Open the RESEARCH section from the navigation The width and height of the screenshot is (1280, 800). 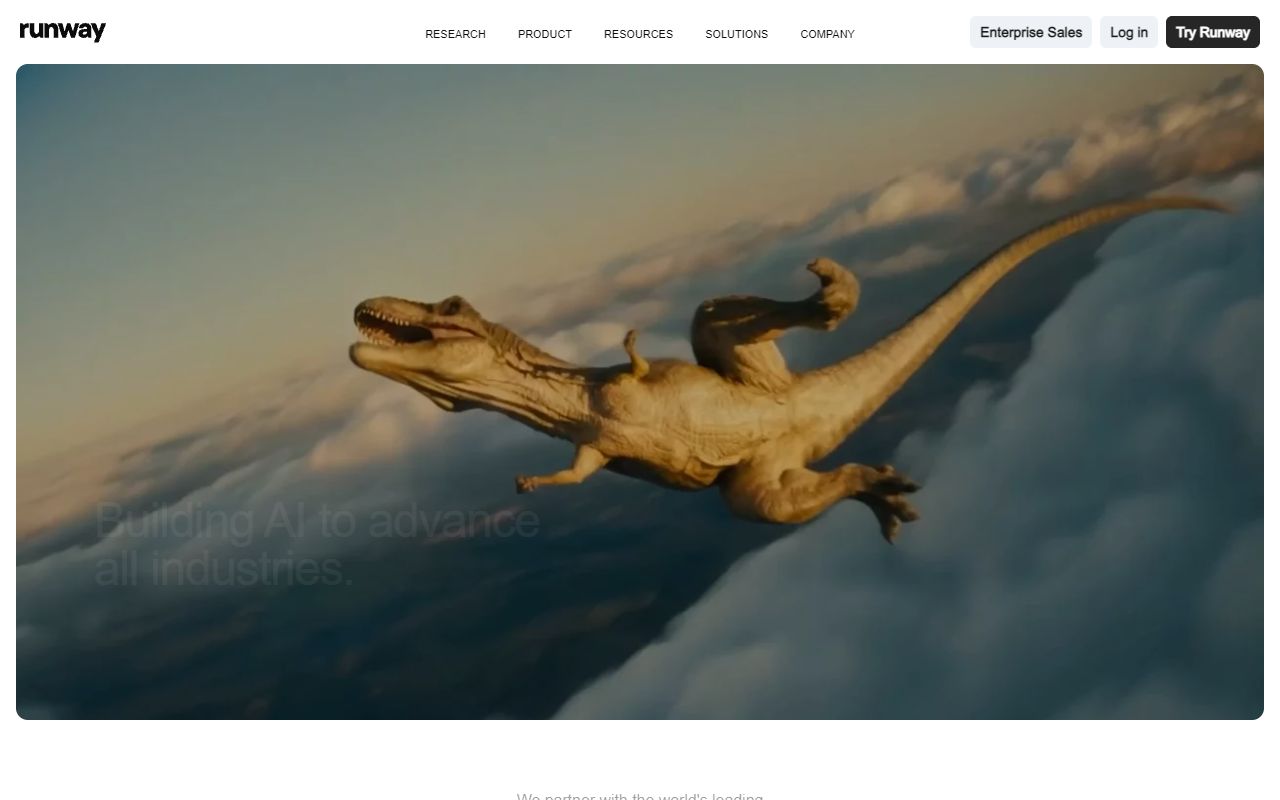(x=455, y=33)
